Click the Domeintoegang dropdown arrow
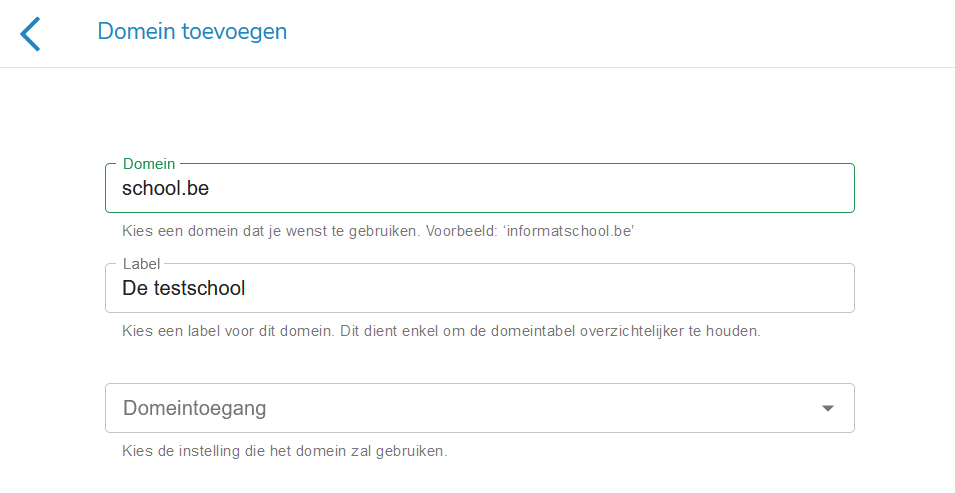The height and width of the screenshot is (493, 955). coord(827,408)
